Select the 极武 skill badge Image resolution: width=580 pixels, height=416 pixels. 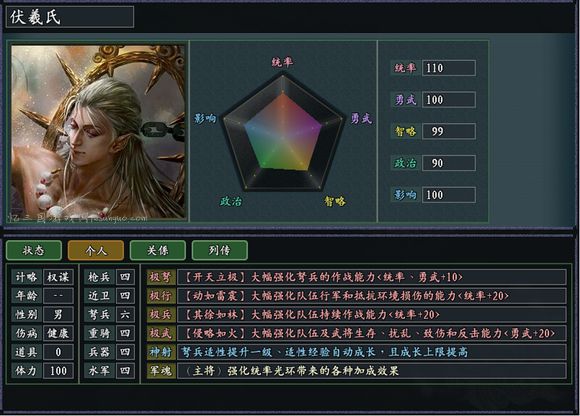[161, 334]
